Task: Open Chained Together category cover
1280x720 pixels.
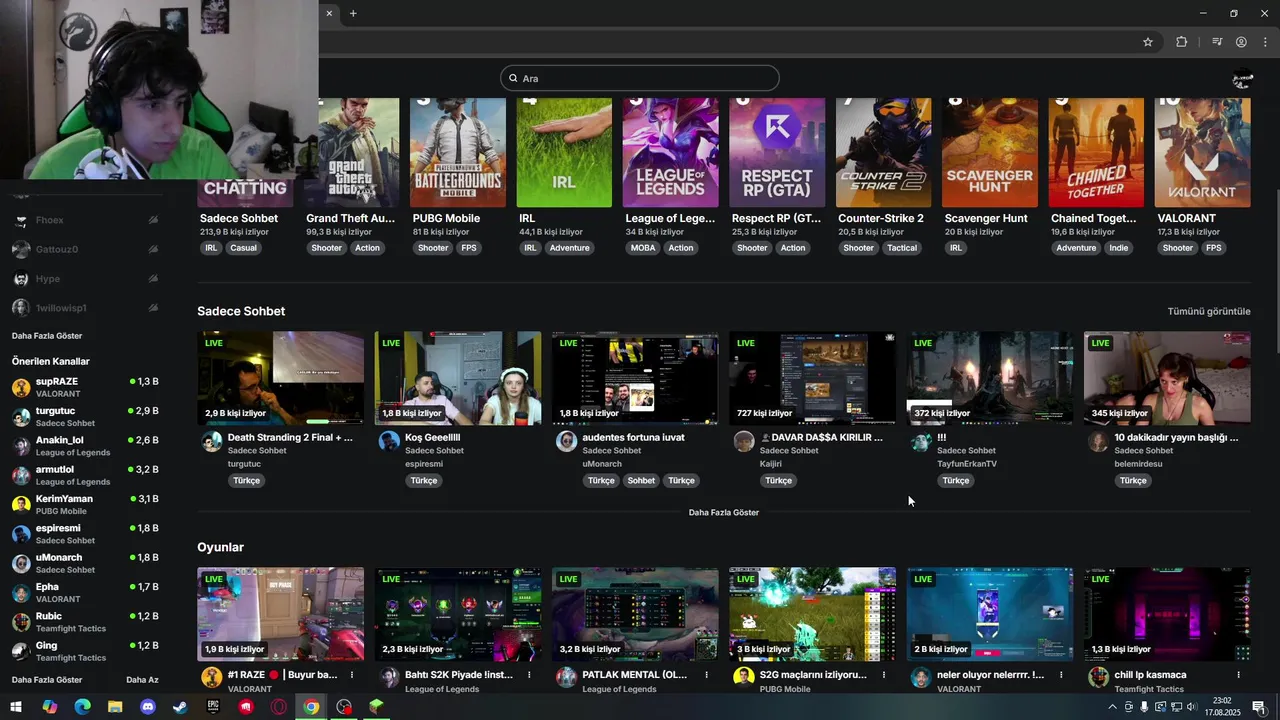Action: pos(1096,153)
